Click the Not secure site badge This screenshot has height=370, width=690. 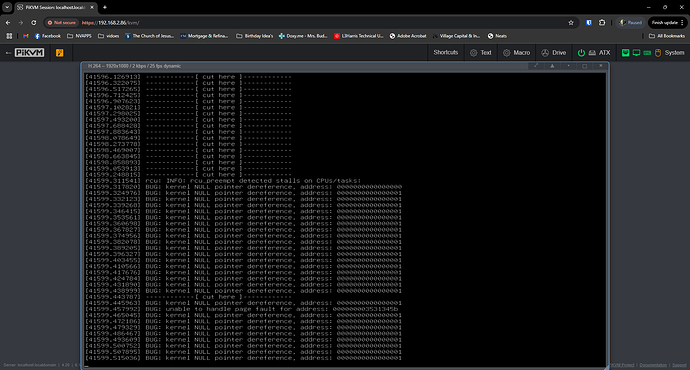(x=62, y=22)
